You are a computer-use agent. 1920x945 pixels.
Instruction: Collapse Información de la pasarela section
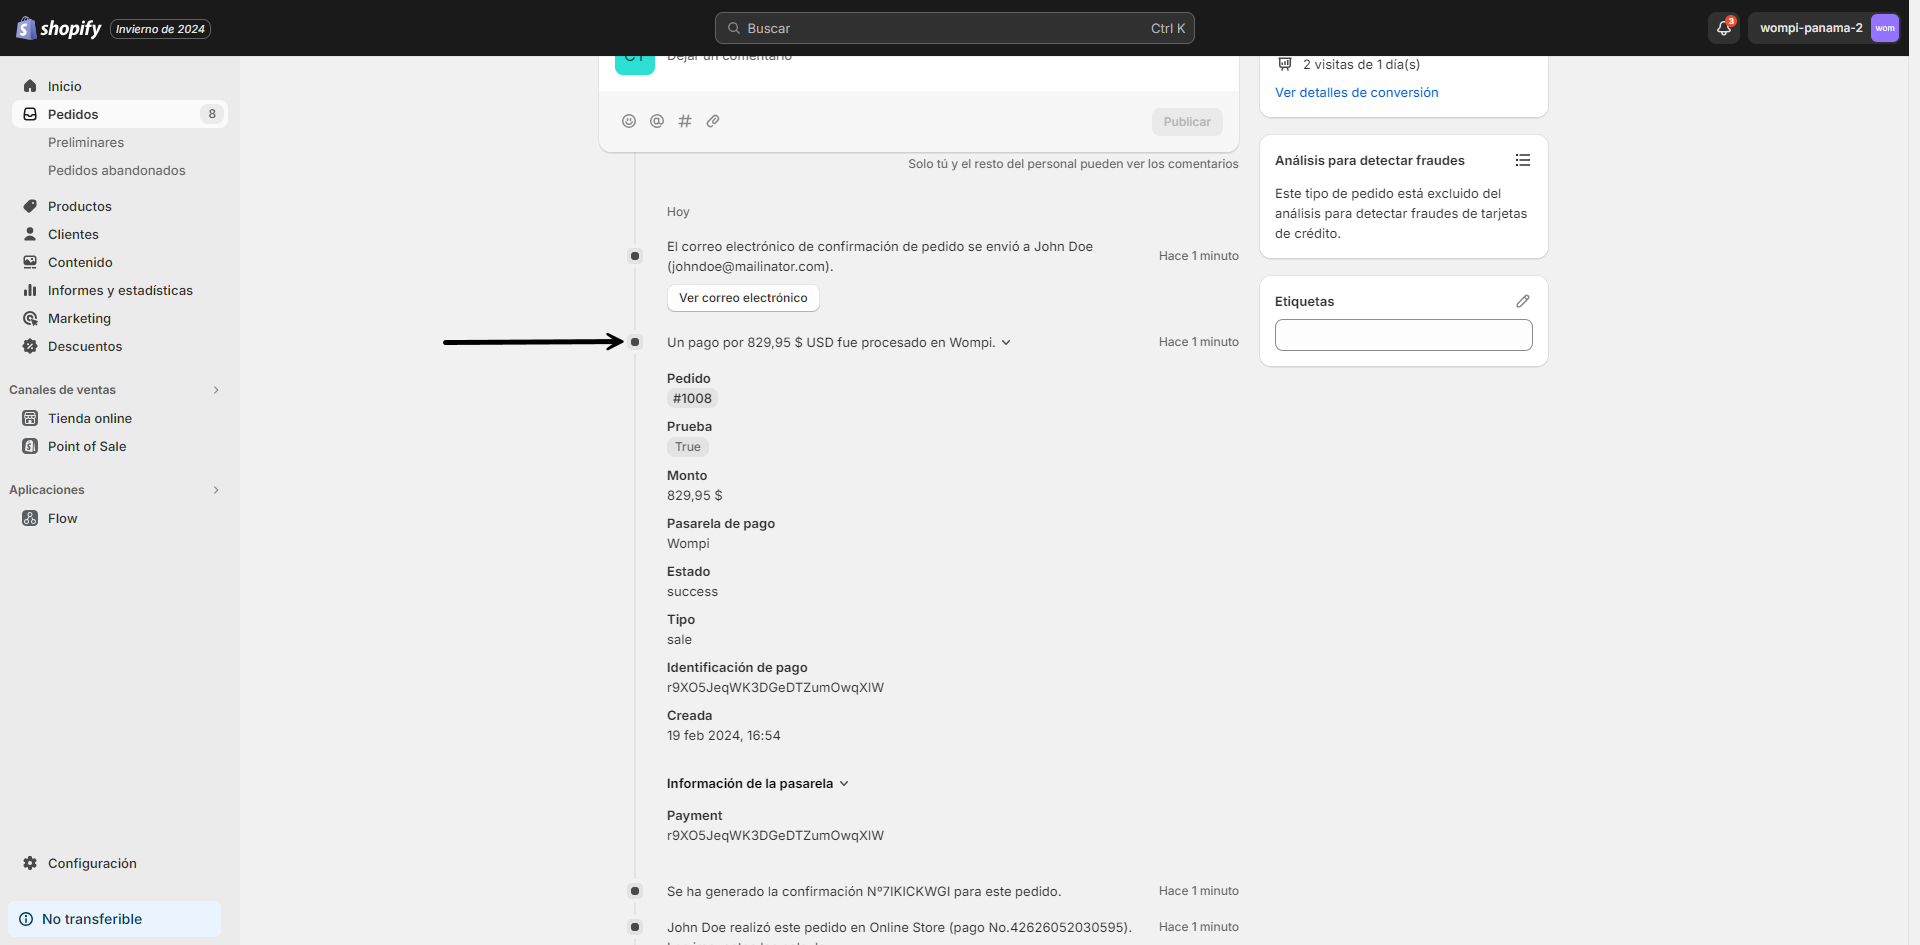(845, 783)
